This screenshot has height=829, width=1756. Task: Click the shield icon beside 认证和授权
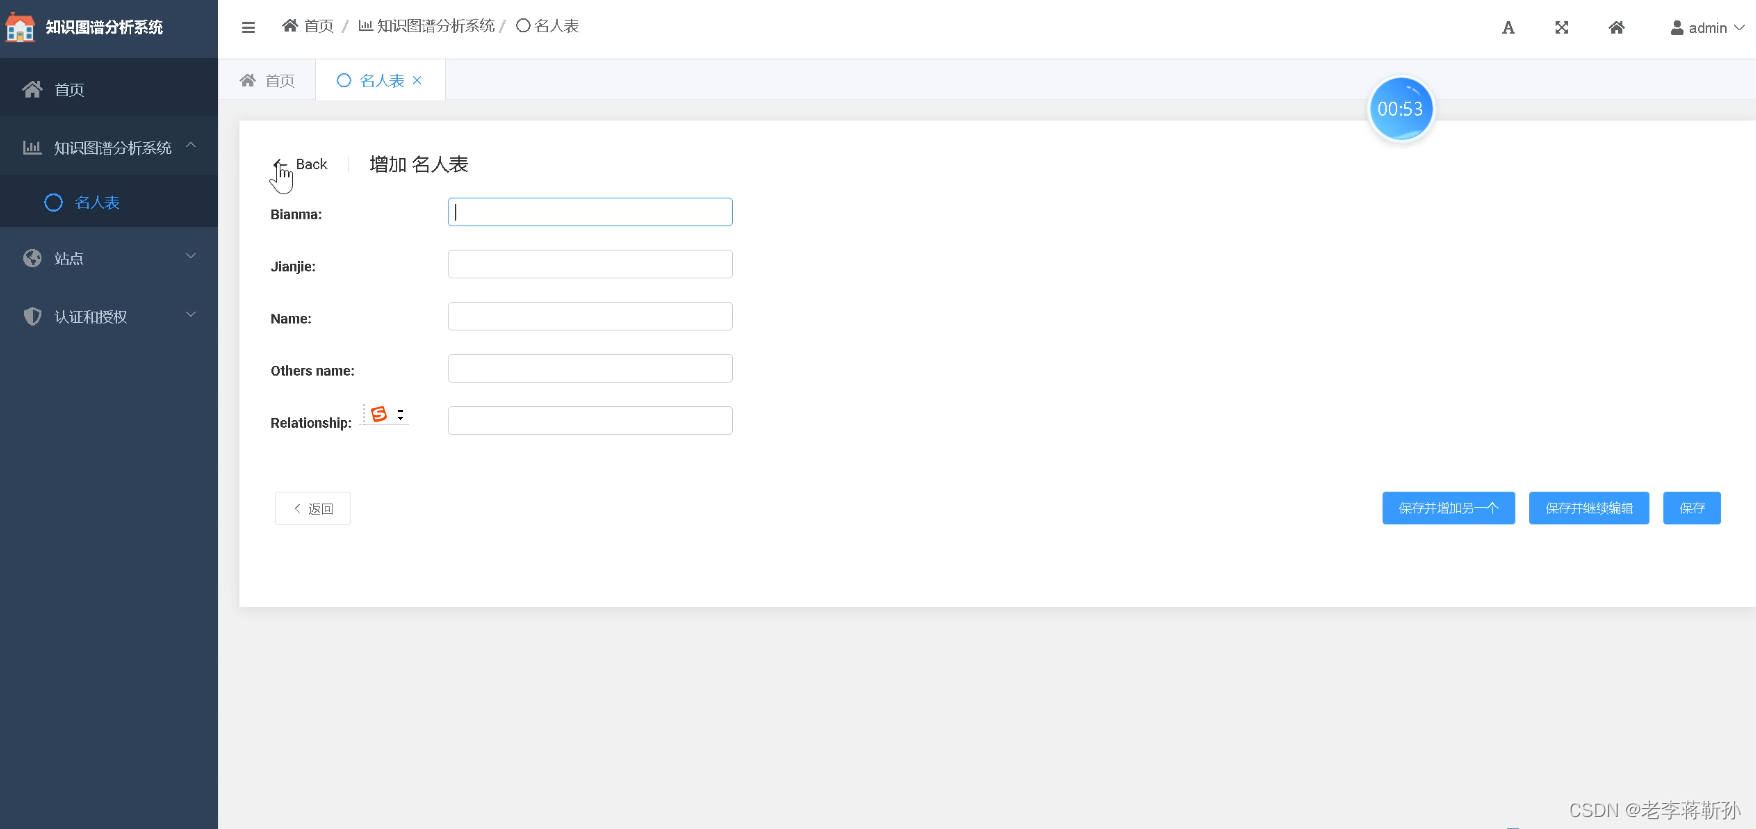pos(33,316)
